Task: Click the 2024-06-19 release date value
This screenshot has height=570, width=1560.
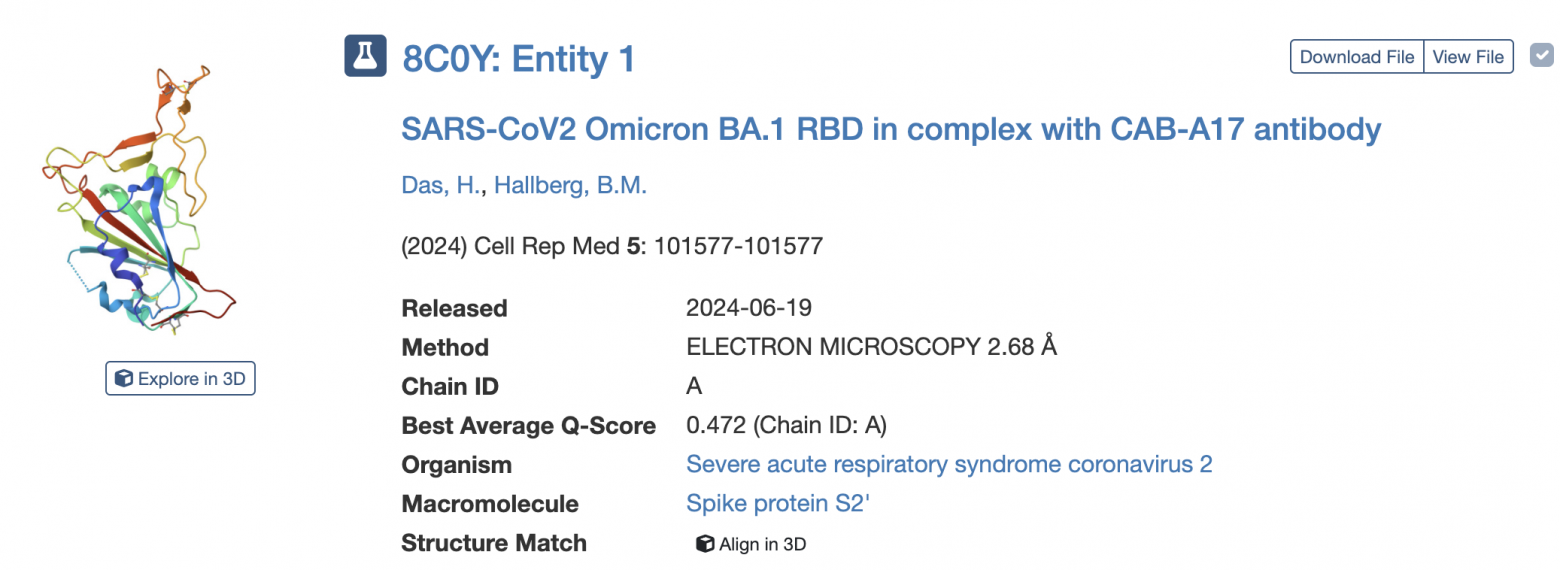Action: [749, 308]
